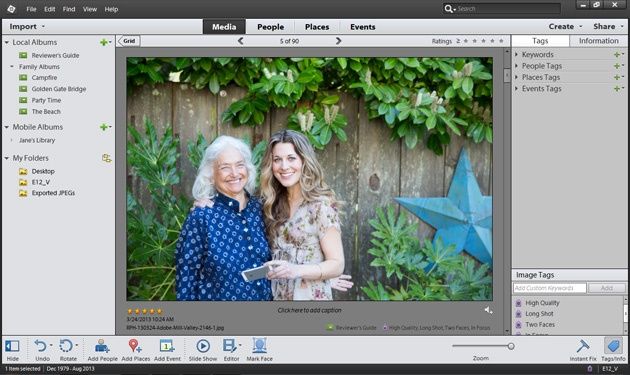630x375 pixels.
Task: Click the folder view icon beside My Folders
Action: pyautogui.click(x=106, y=158)
